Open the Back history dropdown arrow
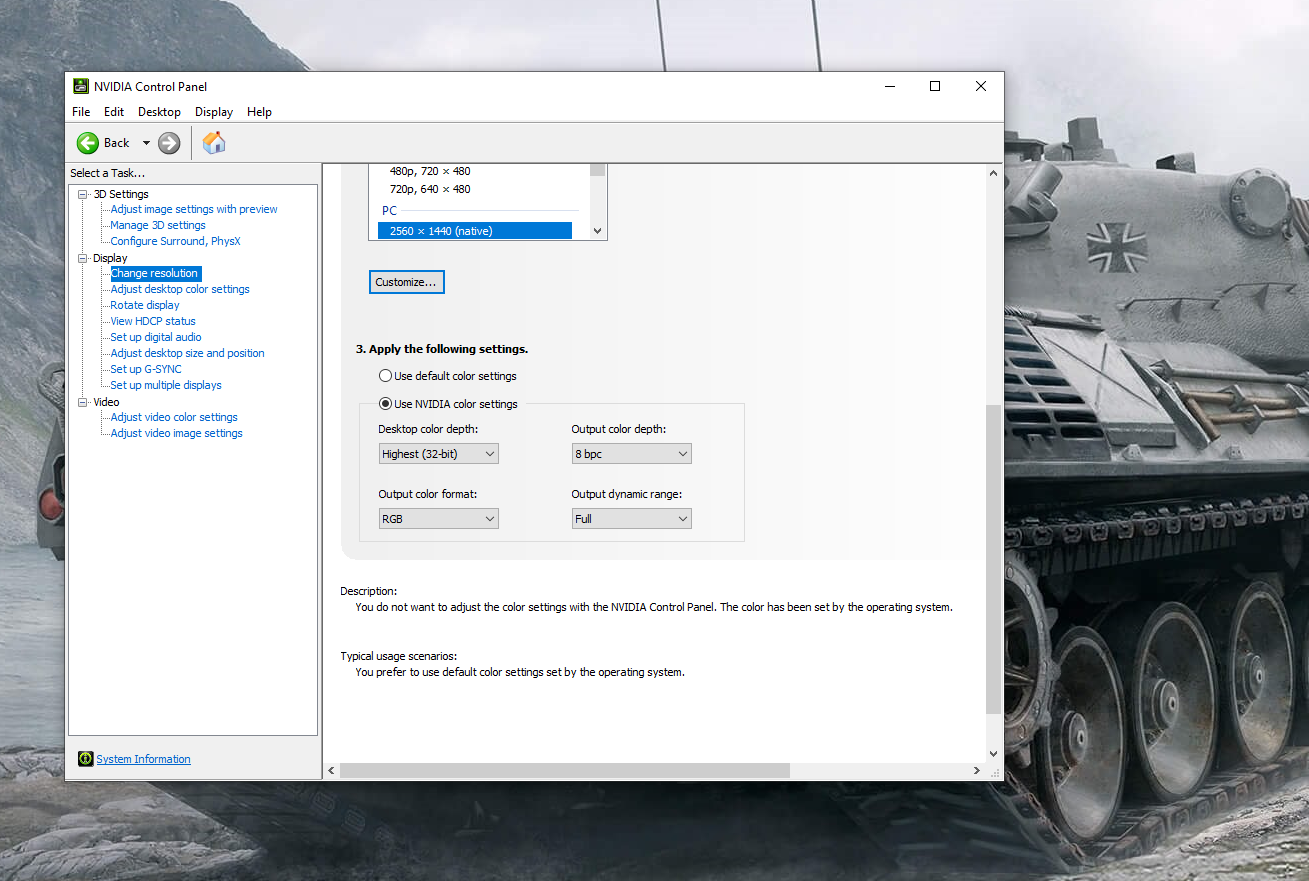Screen dimensions: 1309x881 146,143
